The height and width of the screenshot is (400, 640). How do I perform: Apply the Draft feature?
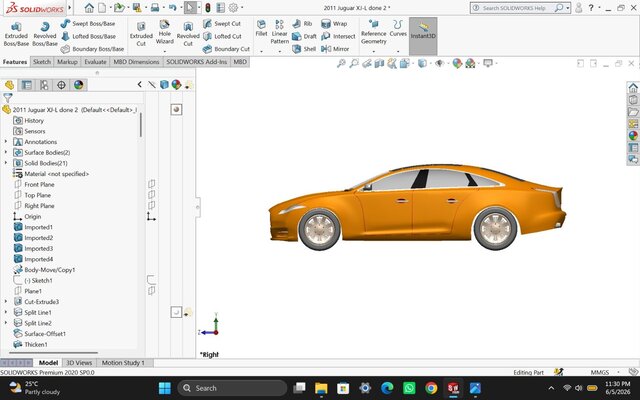point(304,36)
